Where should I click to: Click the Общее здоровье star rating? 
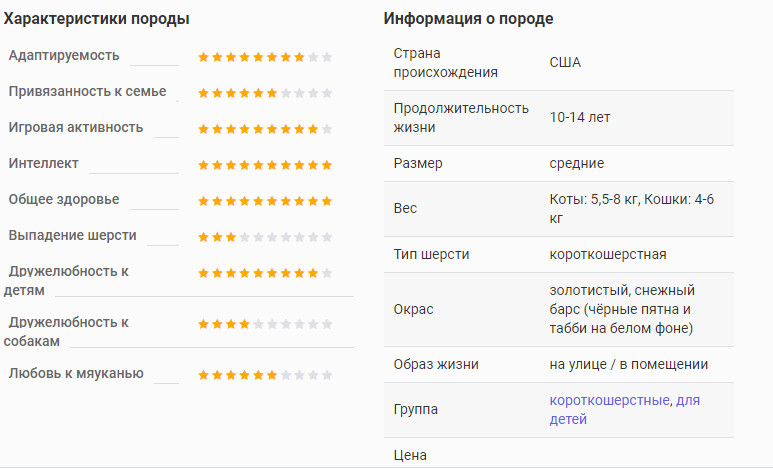pos(265,201)
